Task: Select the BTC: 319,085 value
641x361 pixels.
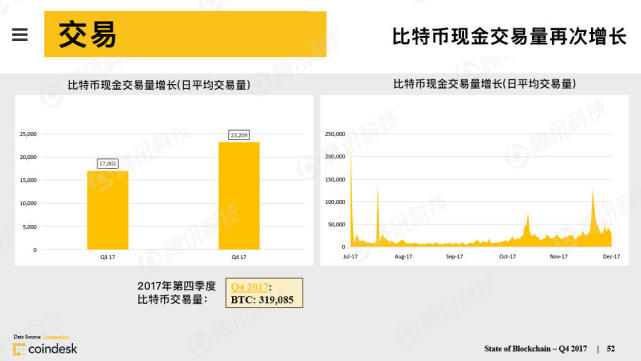Action: pyautogui.click(x=262, y=300)
